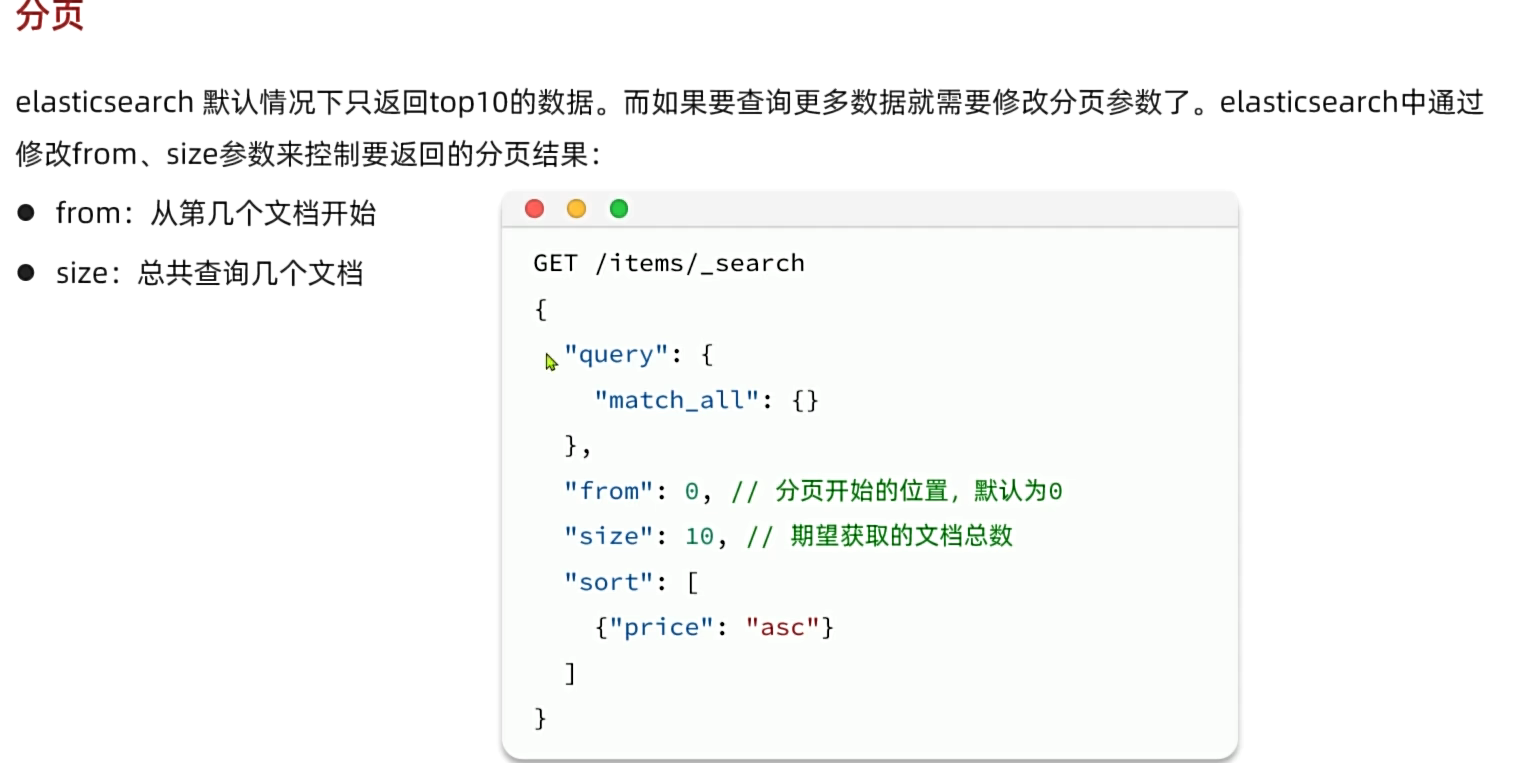1518x763 pixels.
Task: Click the heading 分页
Action: point(49,15)
